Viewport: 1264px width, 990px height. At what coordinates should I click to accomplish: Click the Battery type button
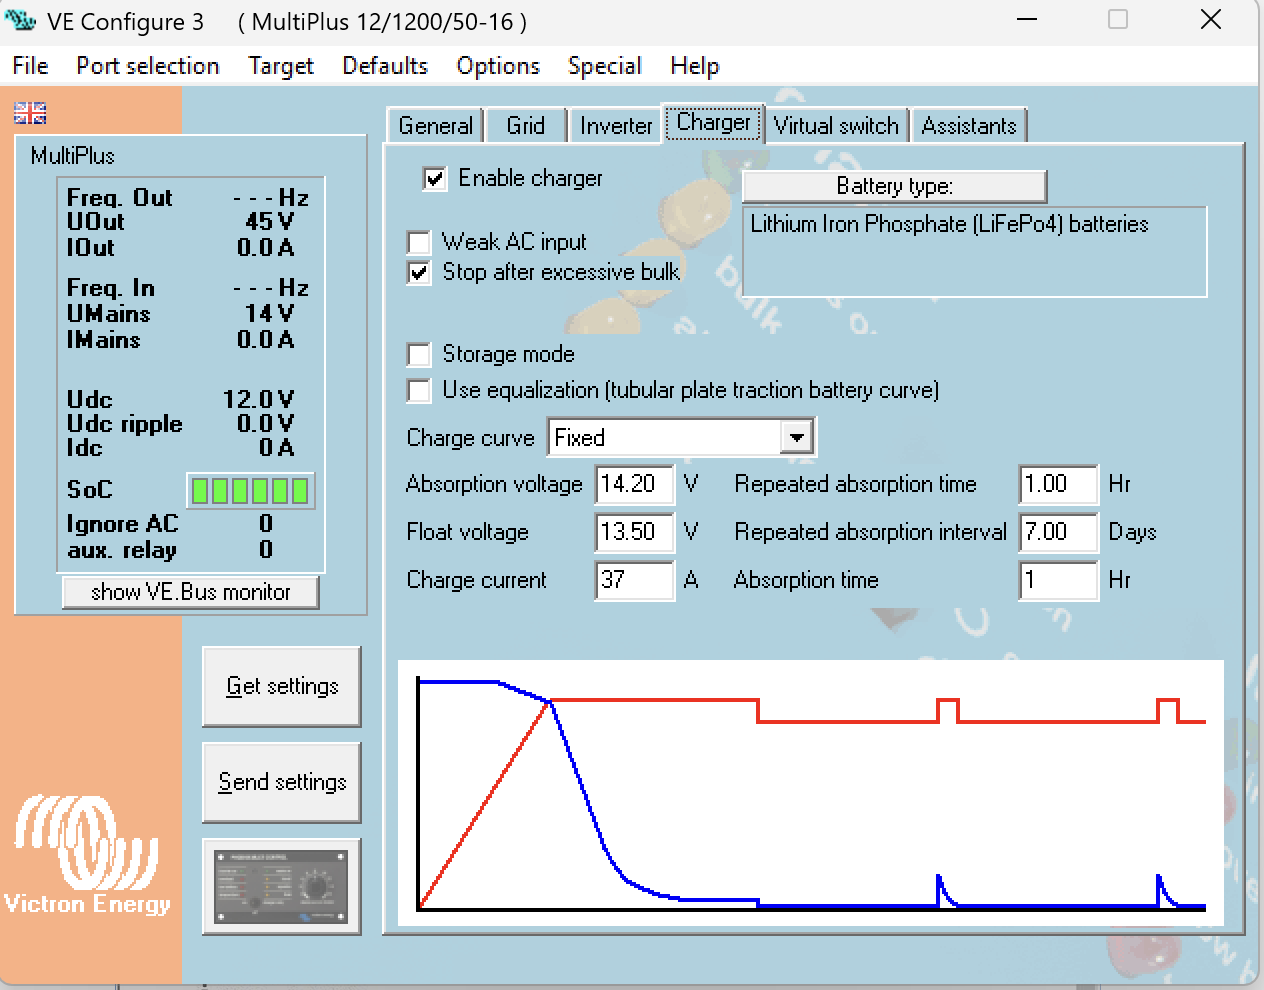894,186
